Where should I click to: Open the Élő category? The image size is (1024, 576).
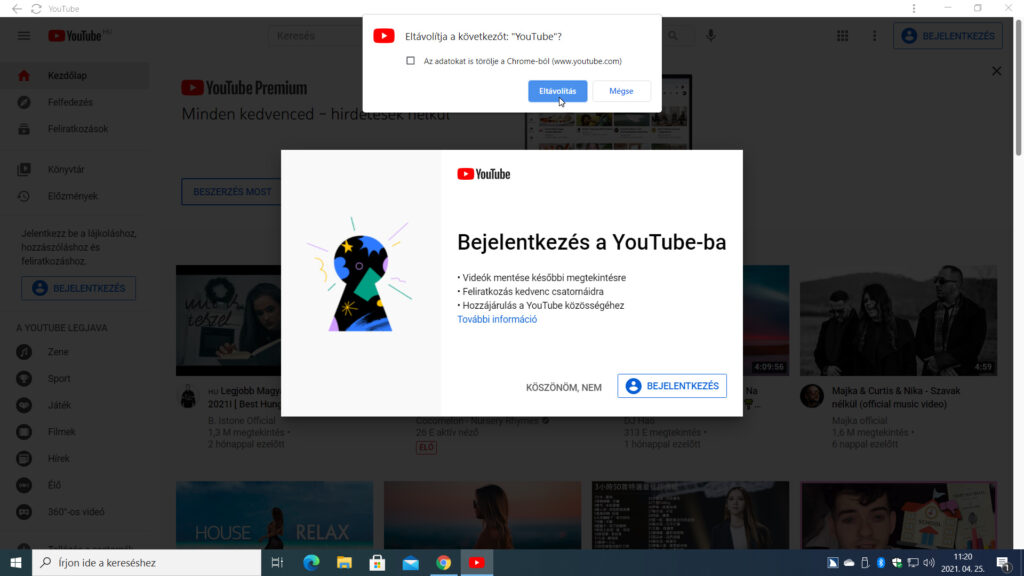[x=75, y=486]
